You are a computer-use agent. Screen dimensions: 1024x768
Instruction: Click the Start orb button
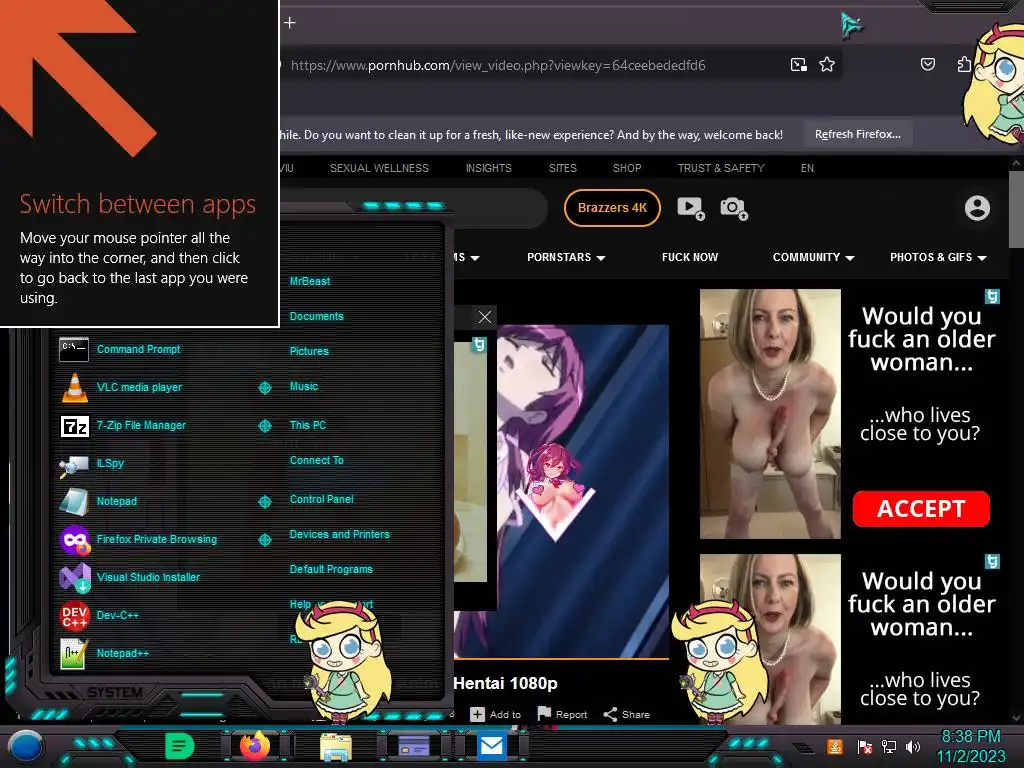pyautogui.click(x=25, y=746)
